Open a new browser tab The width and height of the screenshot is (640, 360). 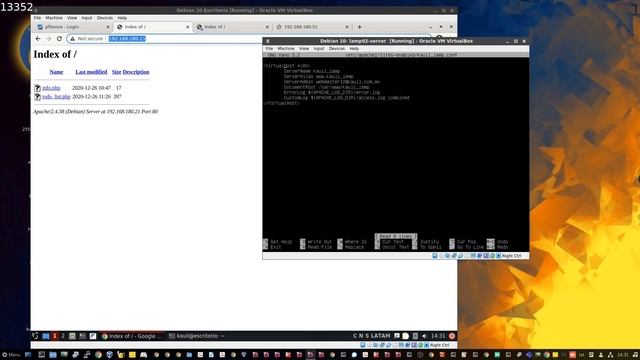tap(360, 27)
